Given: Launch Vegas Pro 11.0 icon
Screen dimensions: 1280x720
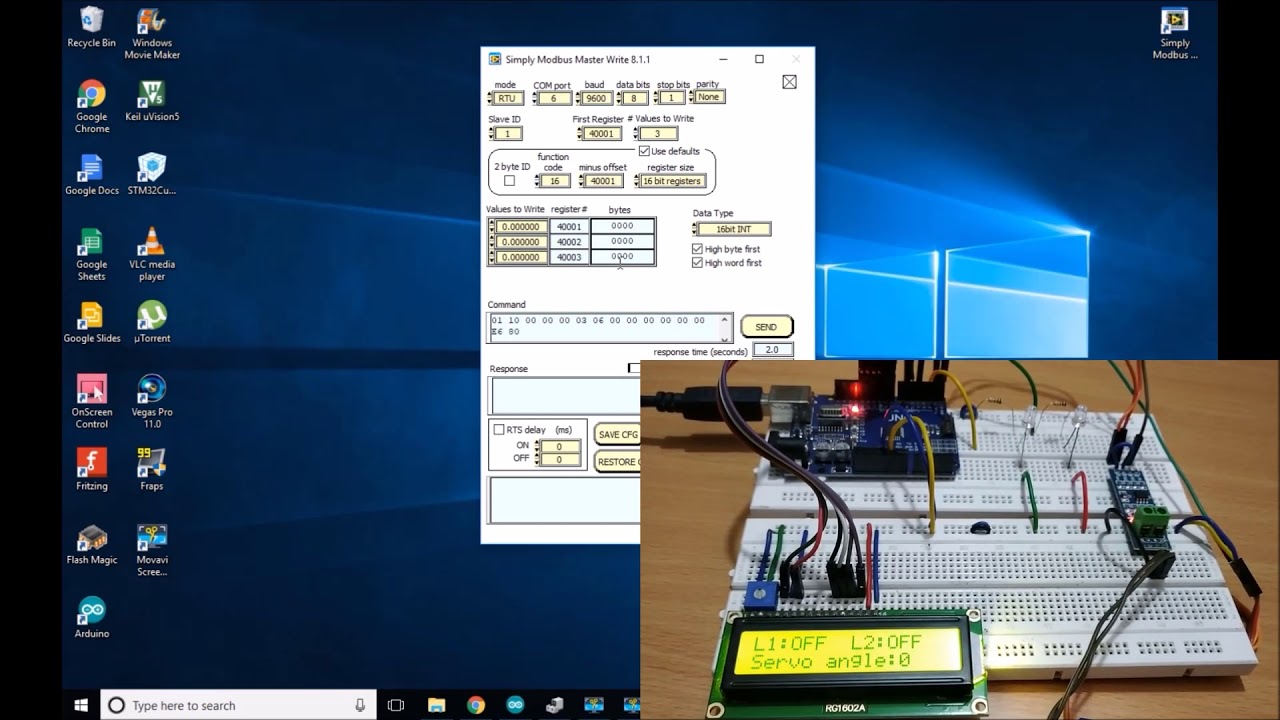Looking at the screenshot, I should pyautogui.click(x=152, y=402).
